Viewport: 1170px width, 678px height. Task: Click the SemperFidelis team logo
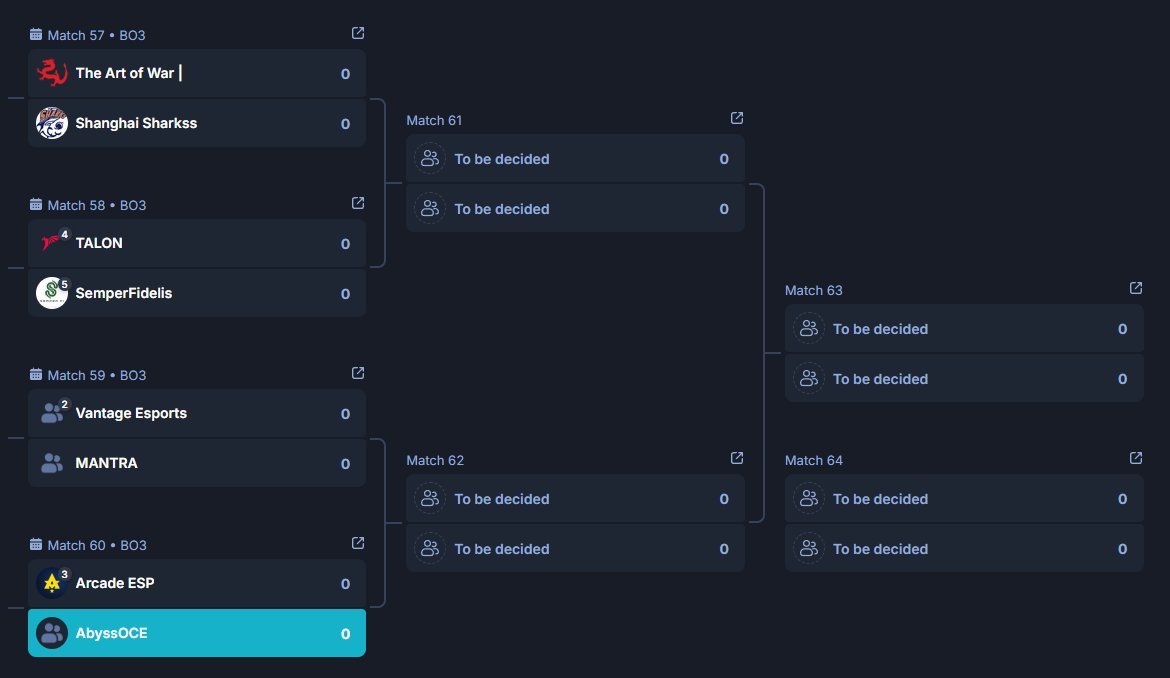52,293
